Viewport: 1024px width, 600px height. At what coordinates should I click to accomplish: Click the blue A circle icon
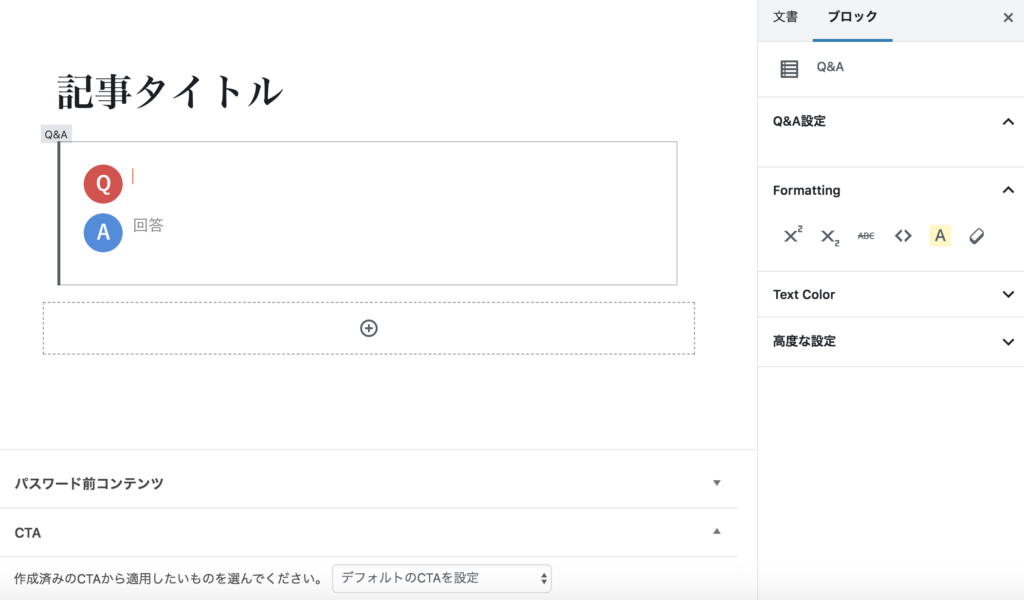(103, 232)
